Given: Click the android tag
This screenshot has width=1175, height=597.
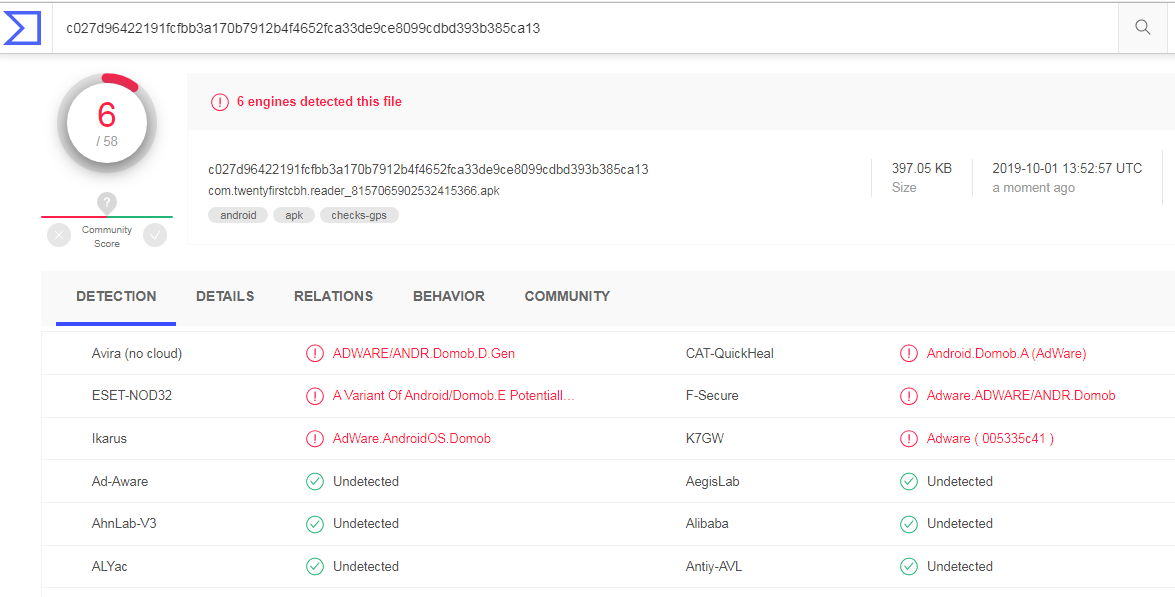Looking at the screenshot, I should click(238, 215).
